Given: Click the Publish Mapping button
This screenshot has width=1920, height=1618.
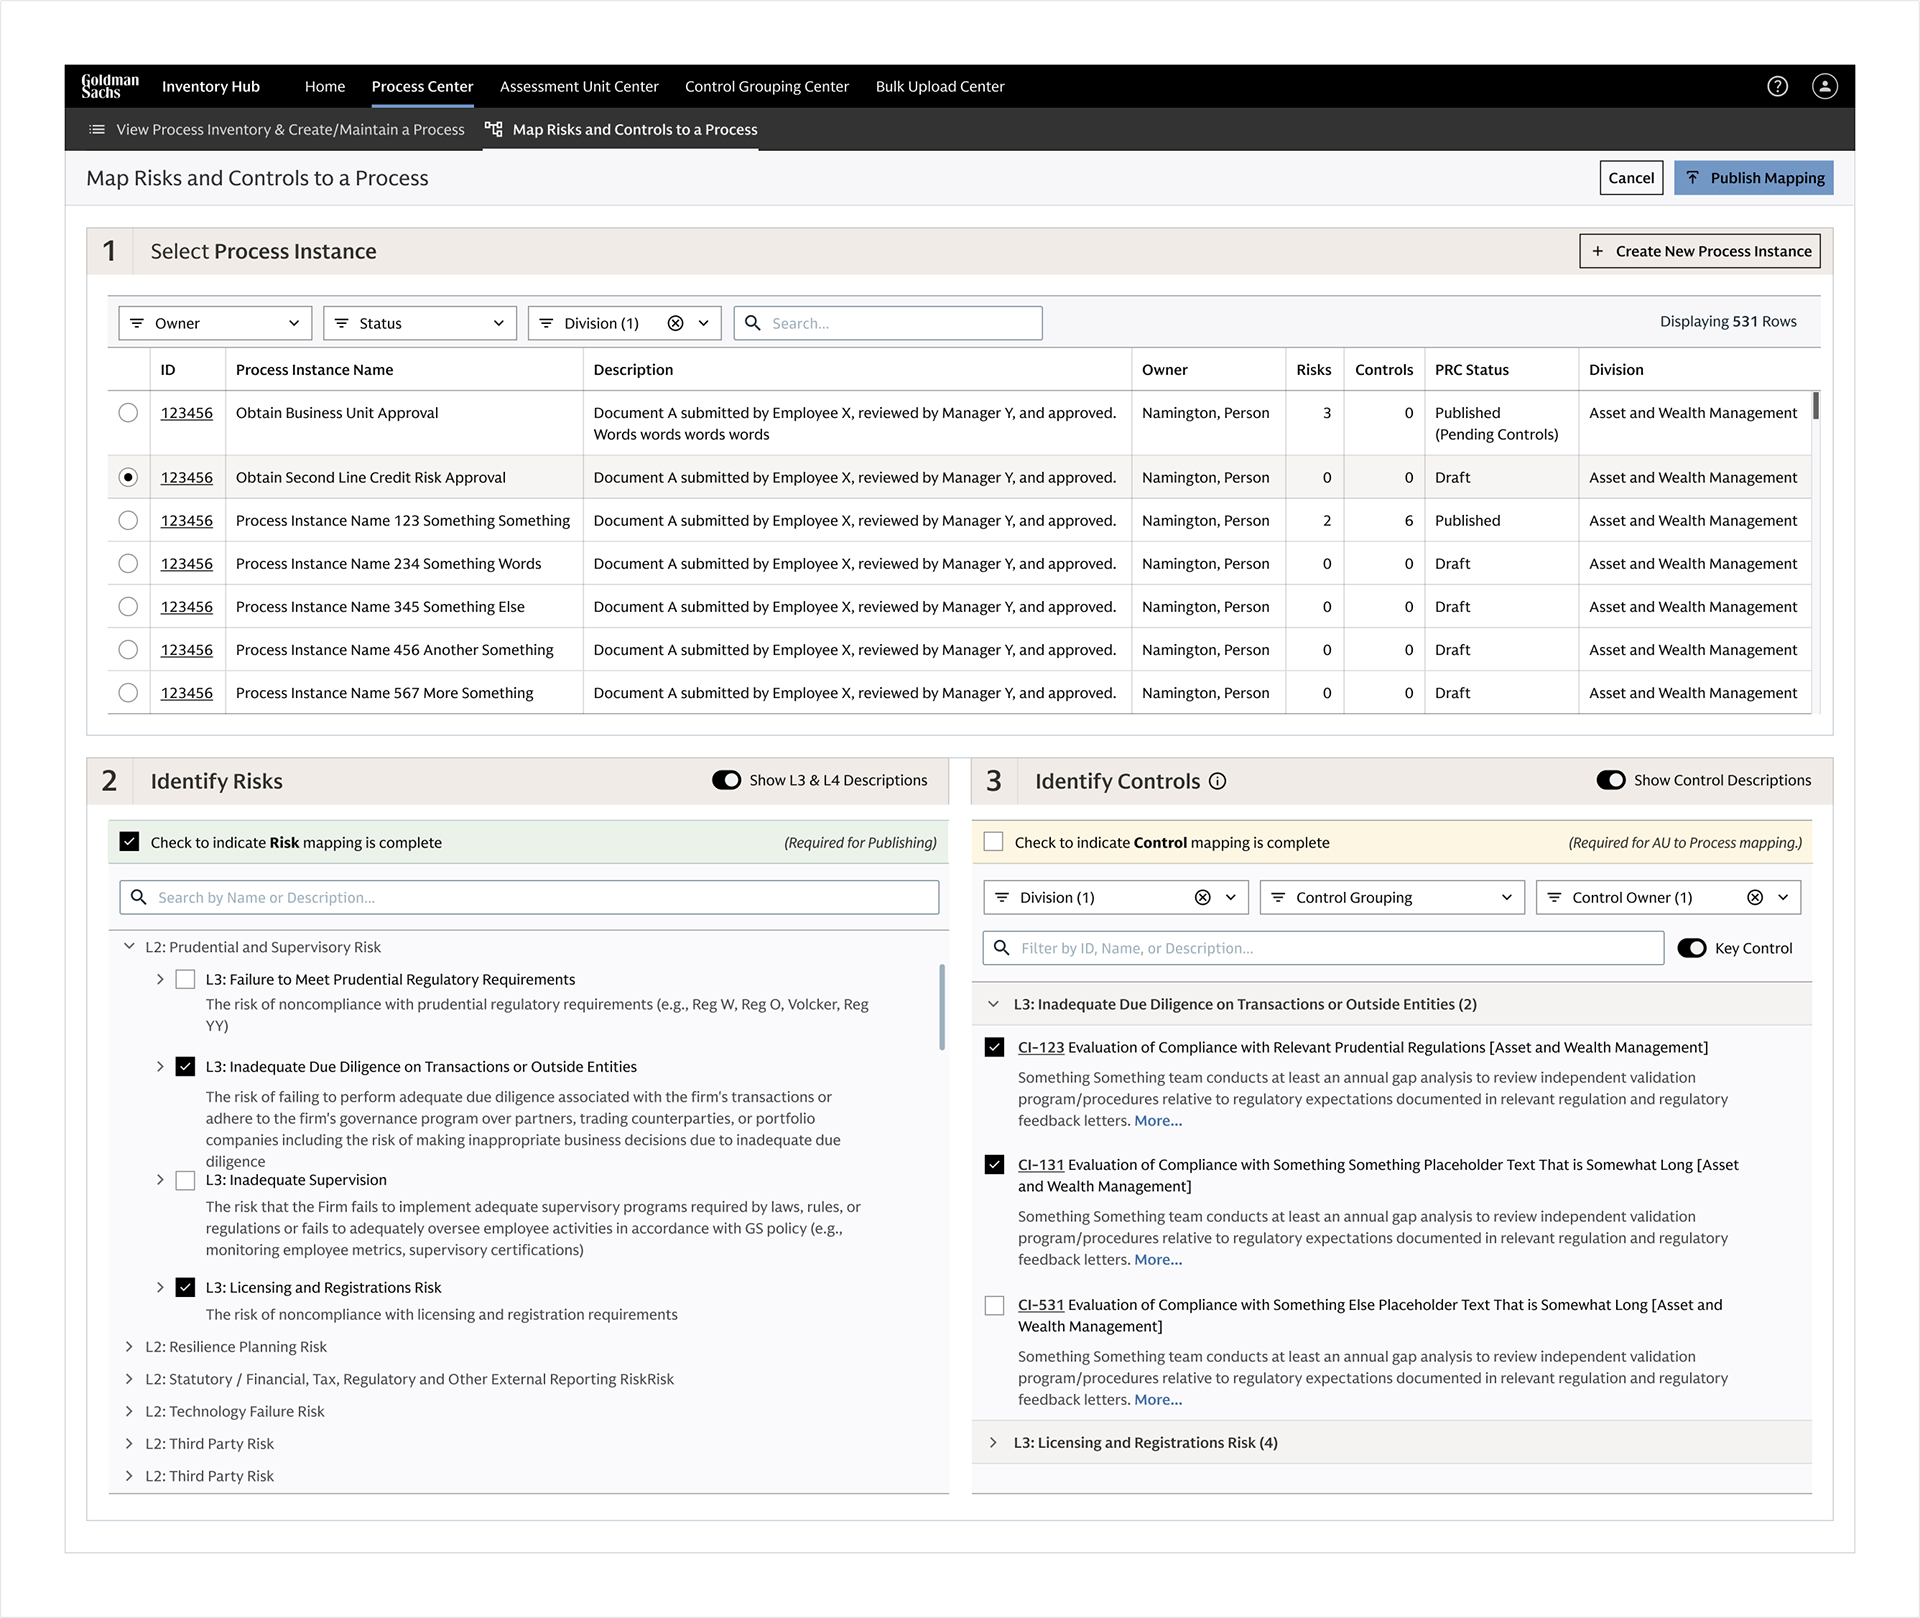Looking at the screenshot, I should tap(1753, 178).
